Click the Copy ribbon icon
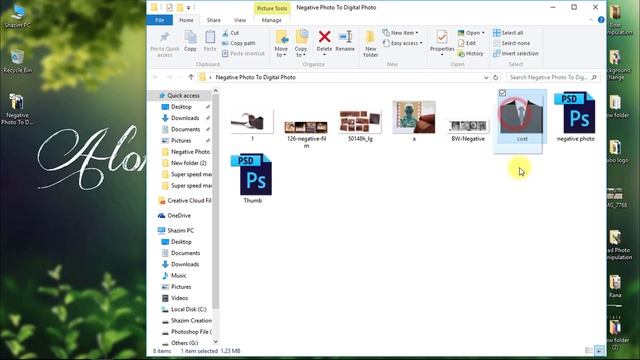Viewport: 640px width, 360px height. (190, 38)
